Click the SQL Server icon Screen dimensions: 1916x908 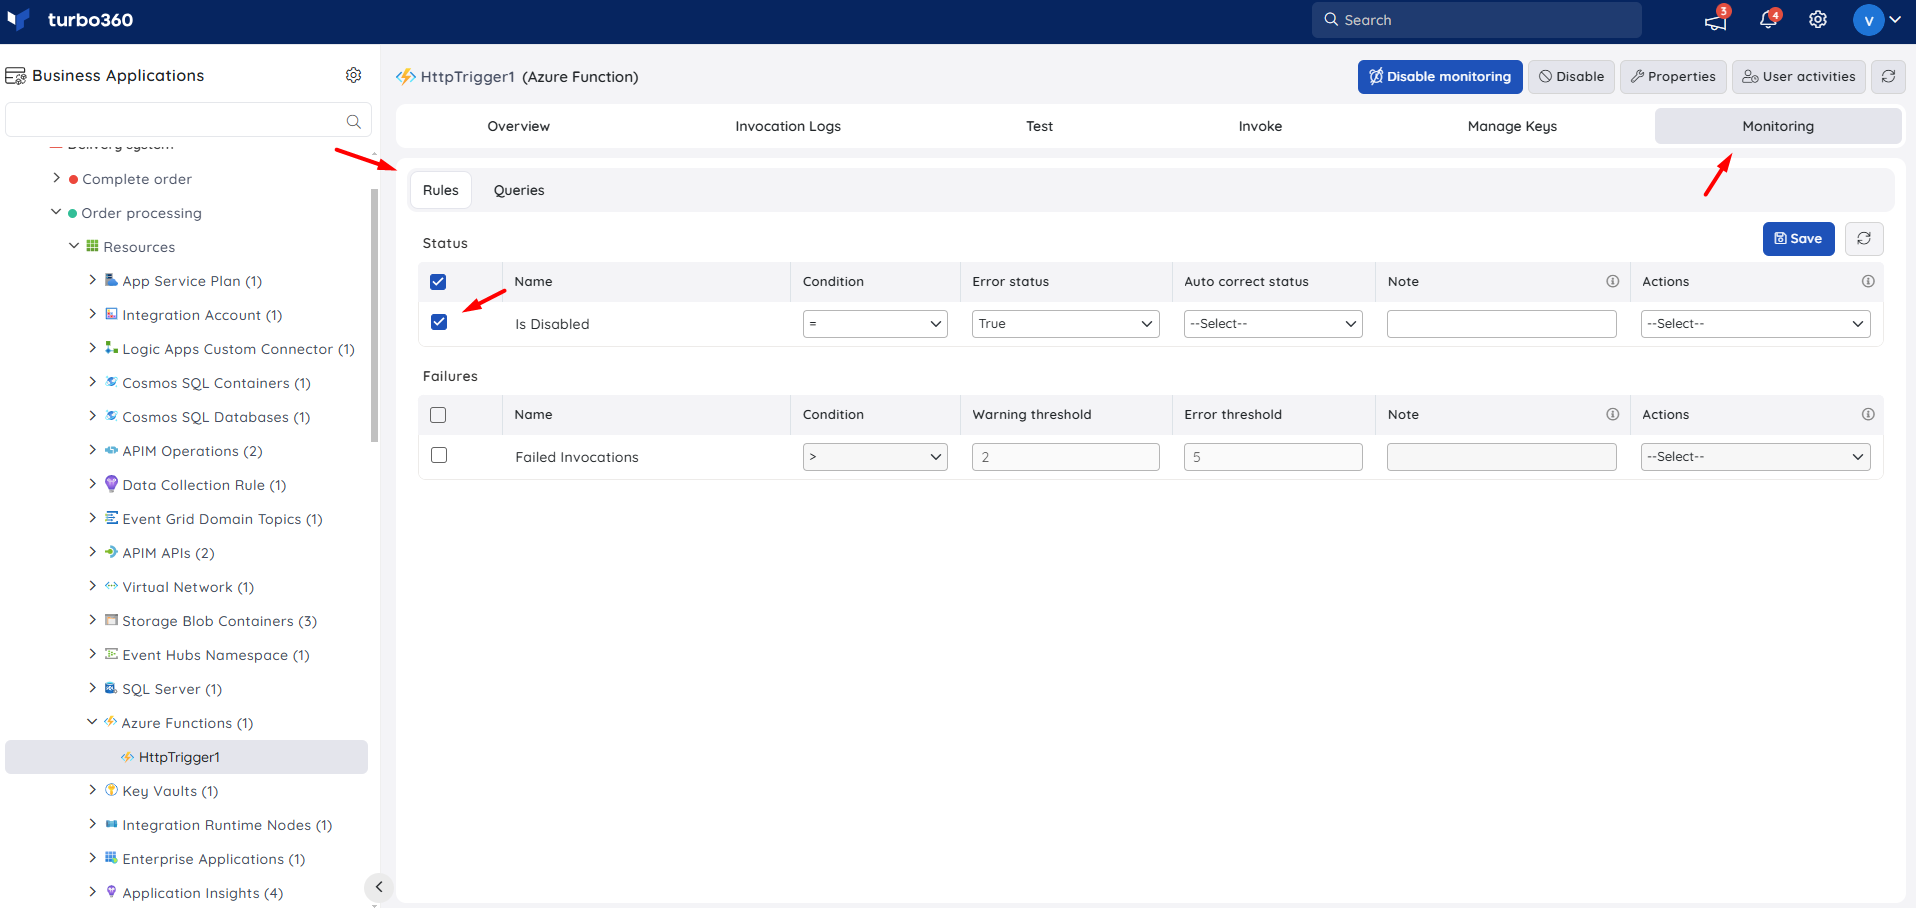[111, 688]
